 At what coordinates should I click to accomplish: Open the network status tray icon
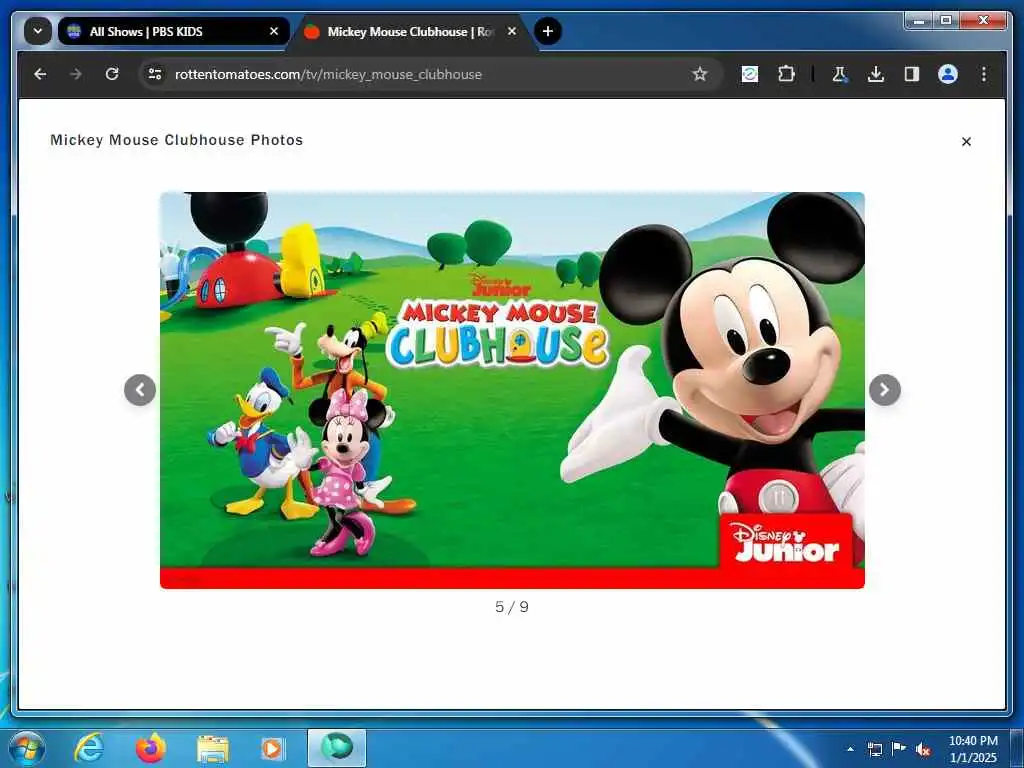pyautogui.click(x=874, y=749)
